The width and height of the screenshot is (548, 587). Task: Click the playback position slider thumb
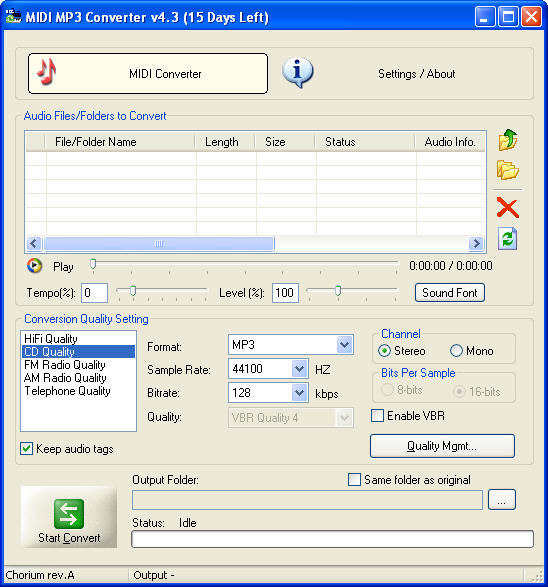tap(93, 264)
